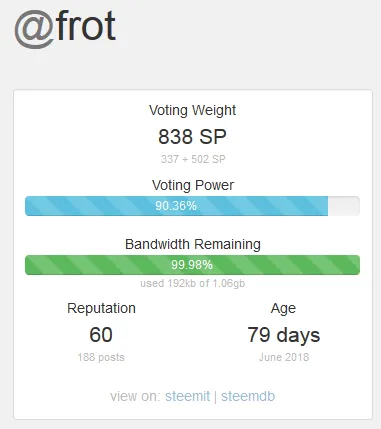Select the 99.98% bandwidth percentage text

[x=192, y=265]
